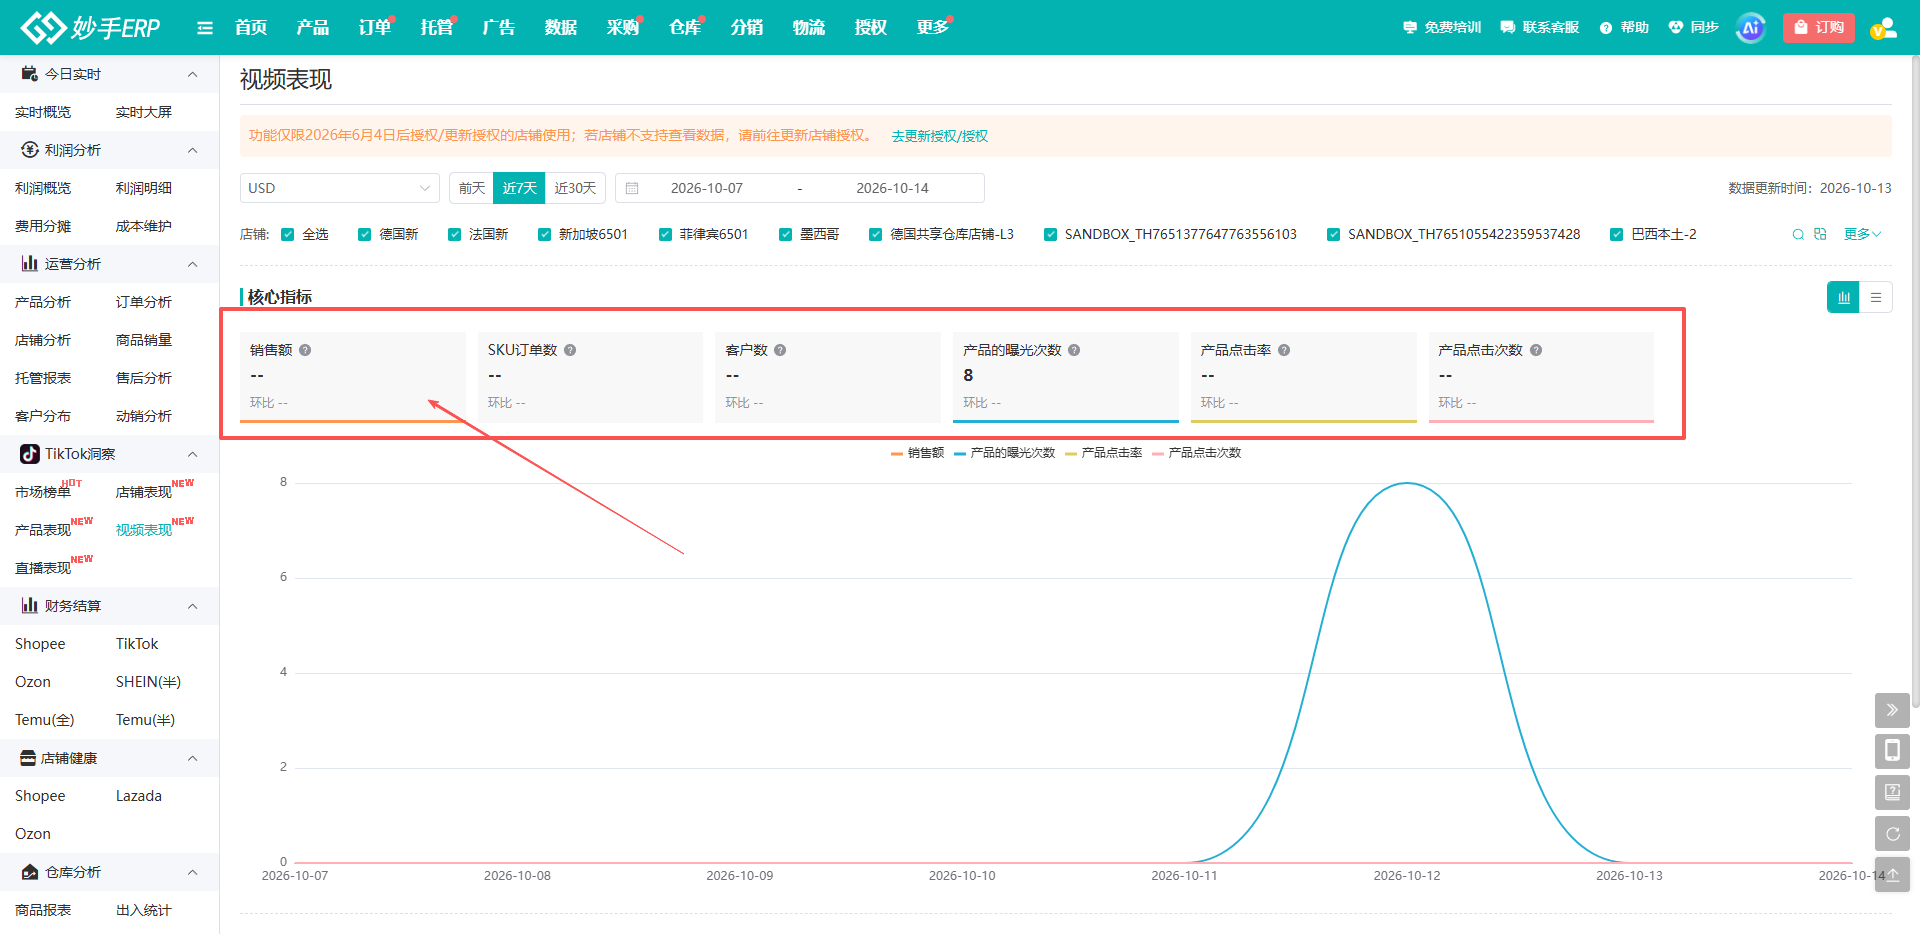Viewport: 1920px width, 934px height.
Task: Open the AI assistant icon
Action: [1750, 28]
